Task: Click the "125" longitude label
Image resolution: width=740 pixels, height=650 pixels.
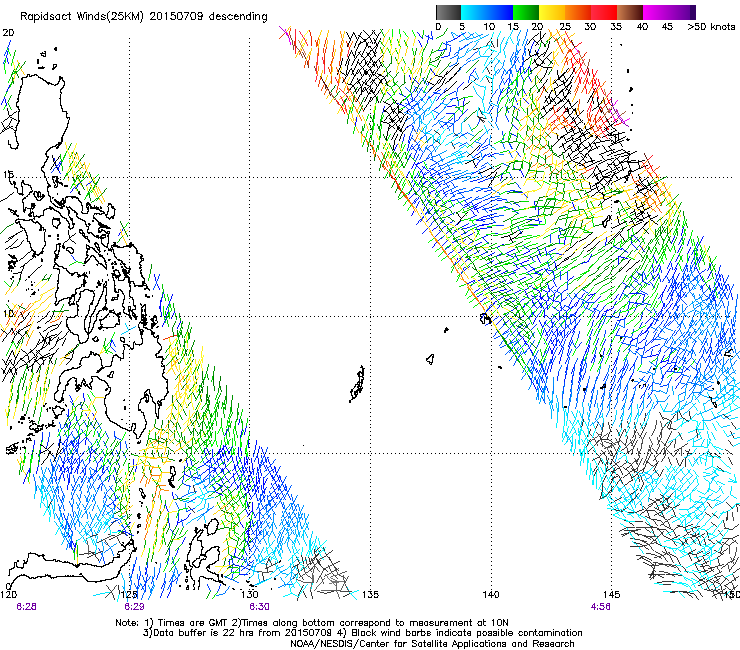Action: click(129, 594)
